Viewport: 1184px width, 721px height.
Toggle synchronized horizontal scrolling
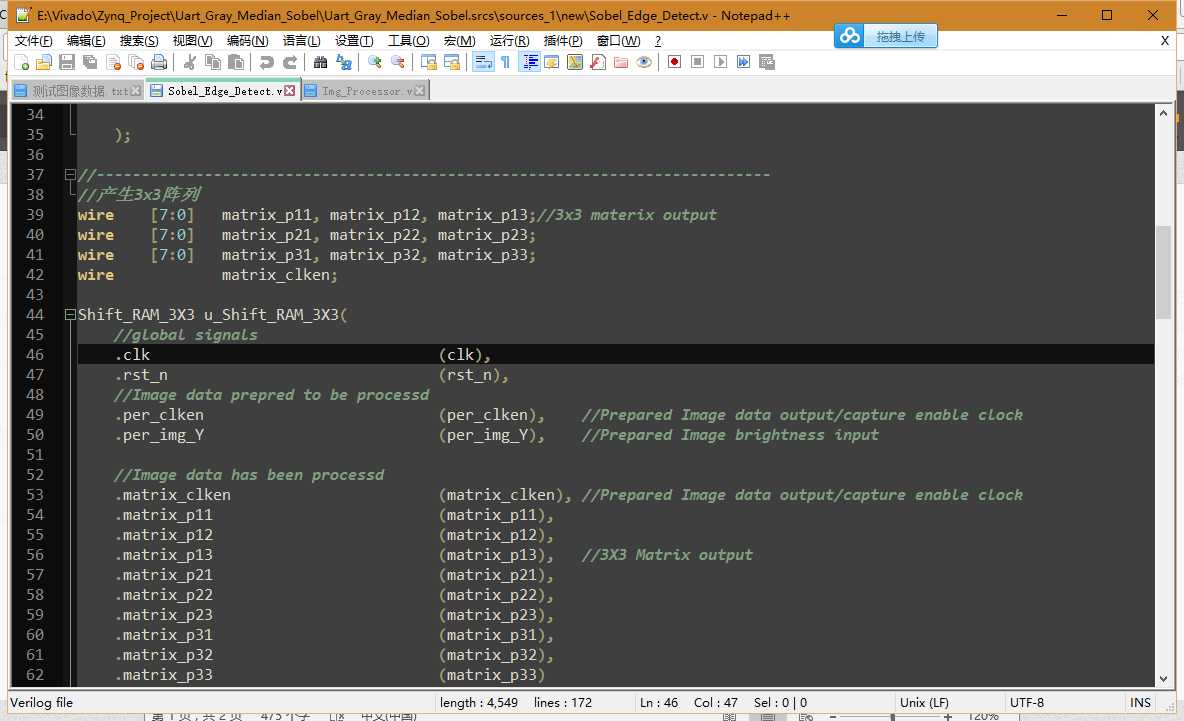[452, 62]
